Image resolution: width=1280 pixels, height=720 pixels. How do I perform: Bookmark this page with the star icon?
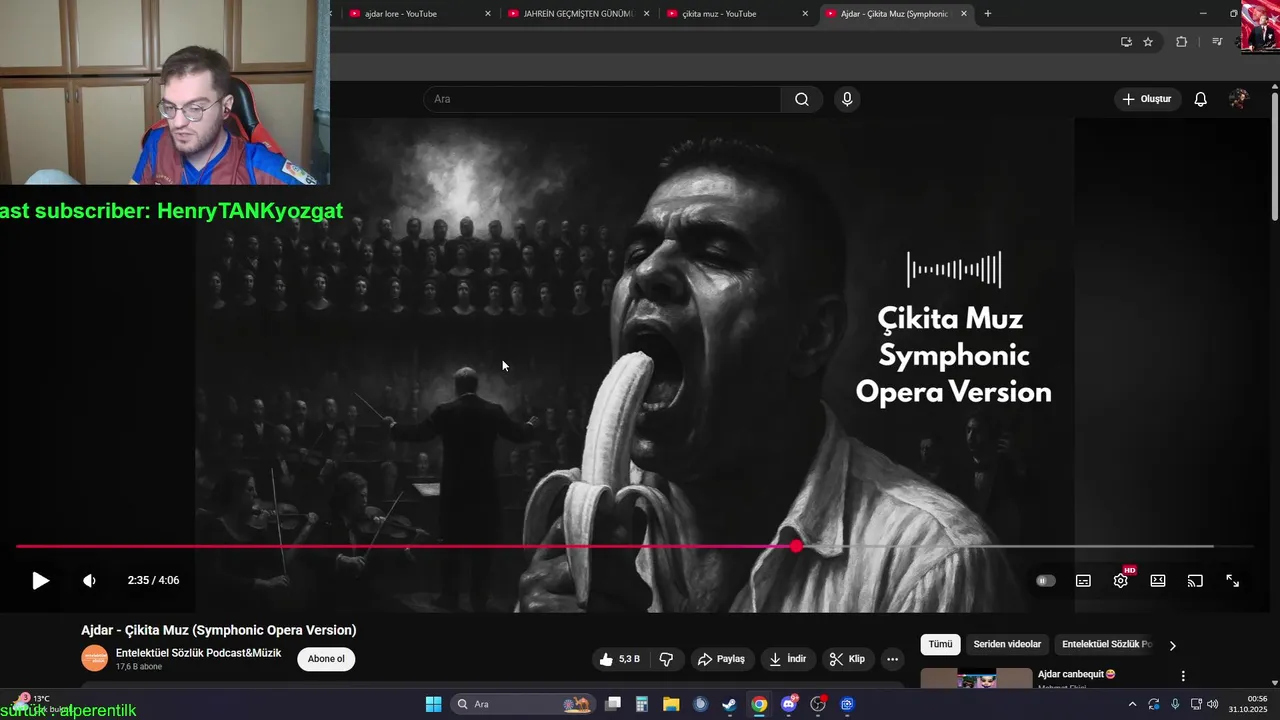(1148, 42)
